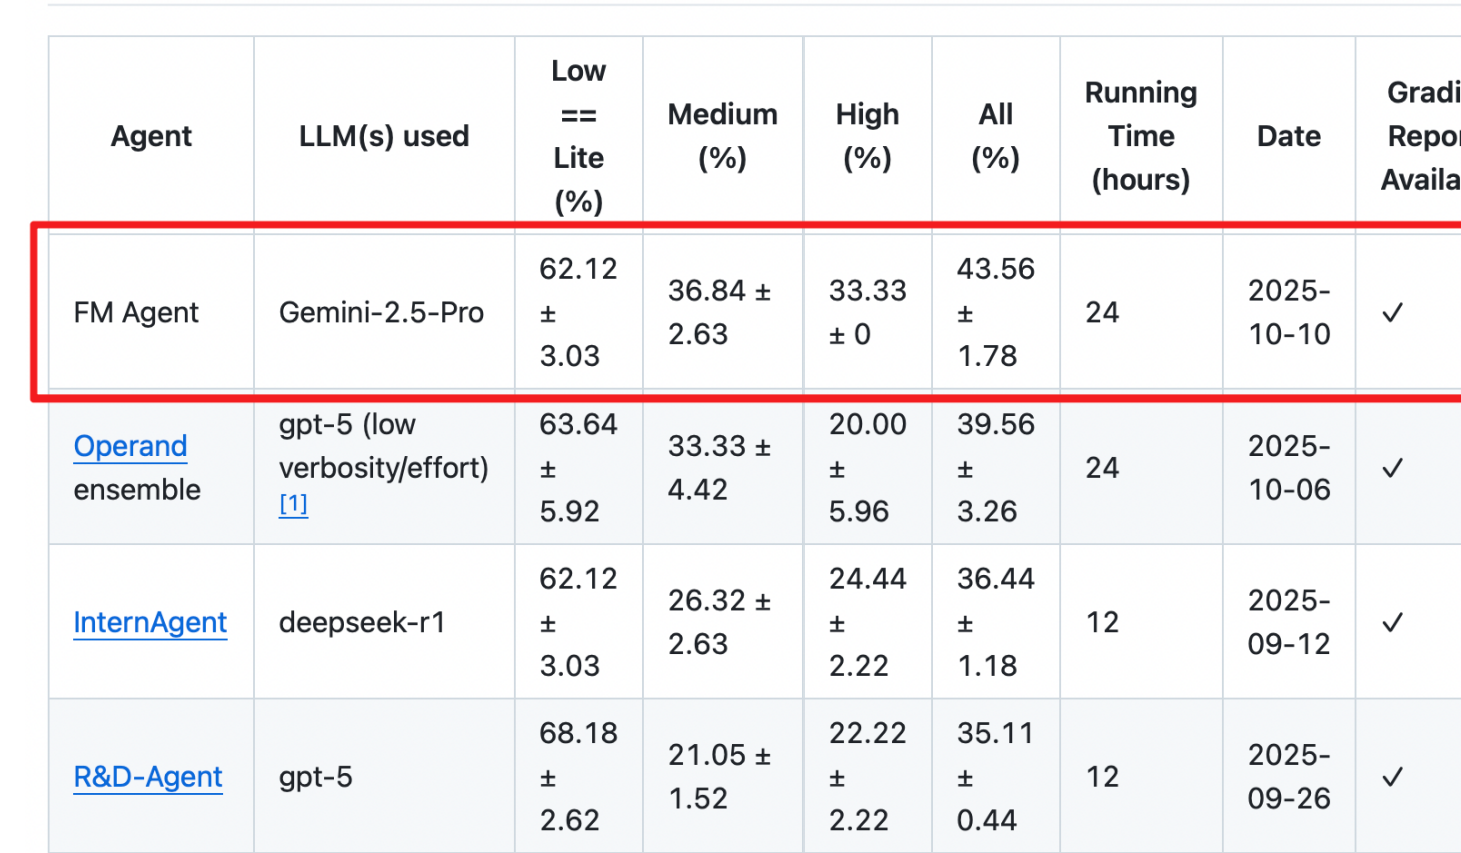Click the 2025-10-10 date cell
The width and height of the screenshot is (1461, 853).
[x=1289, y=313]
